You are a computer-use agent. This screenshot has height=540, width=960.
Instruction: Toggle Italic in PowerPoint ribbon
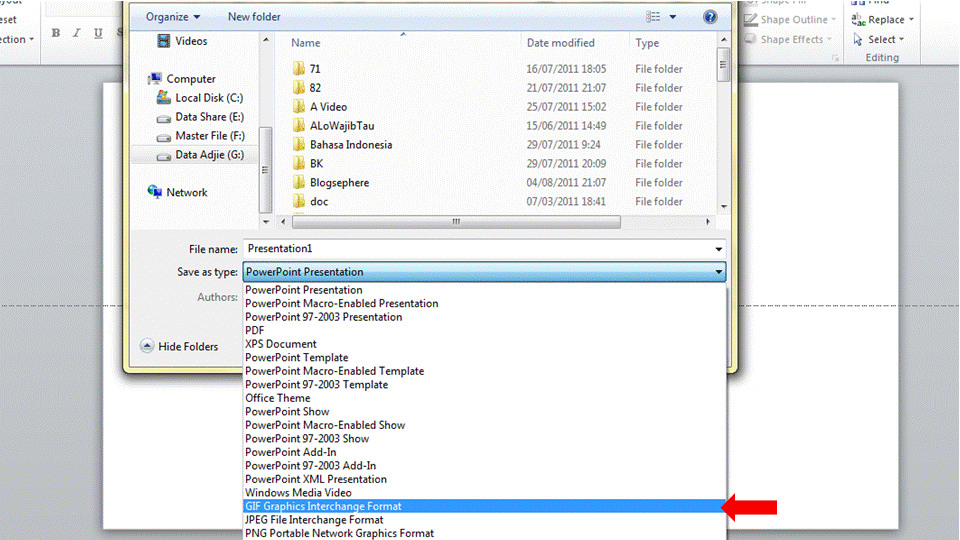[x=77, y=33]
